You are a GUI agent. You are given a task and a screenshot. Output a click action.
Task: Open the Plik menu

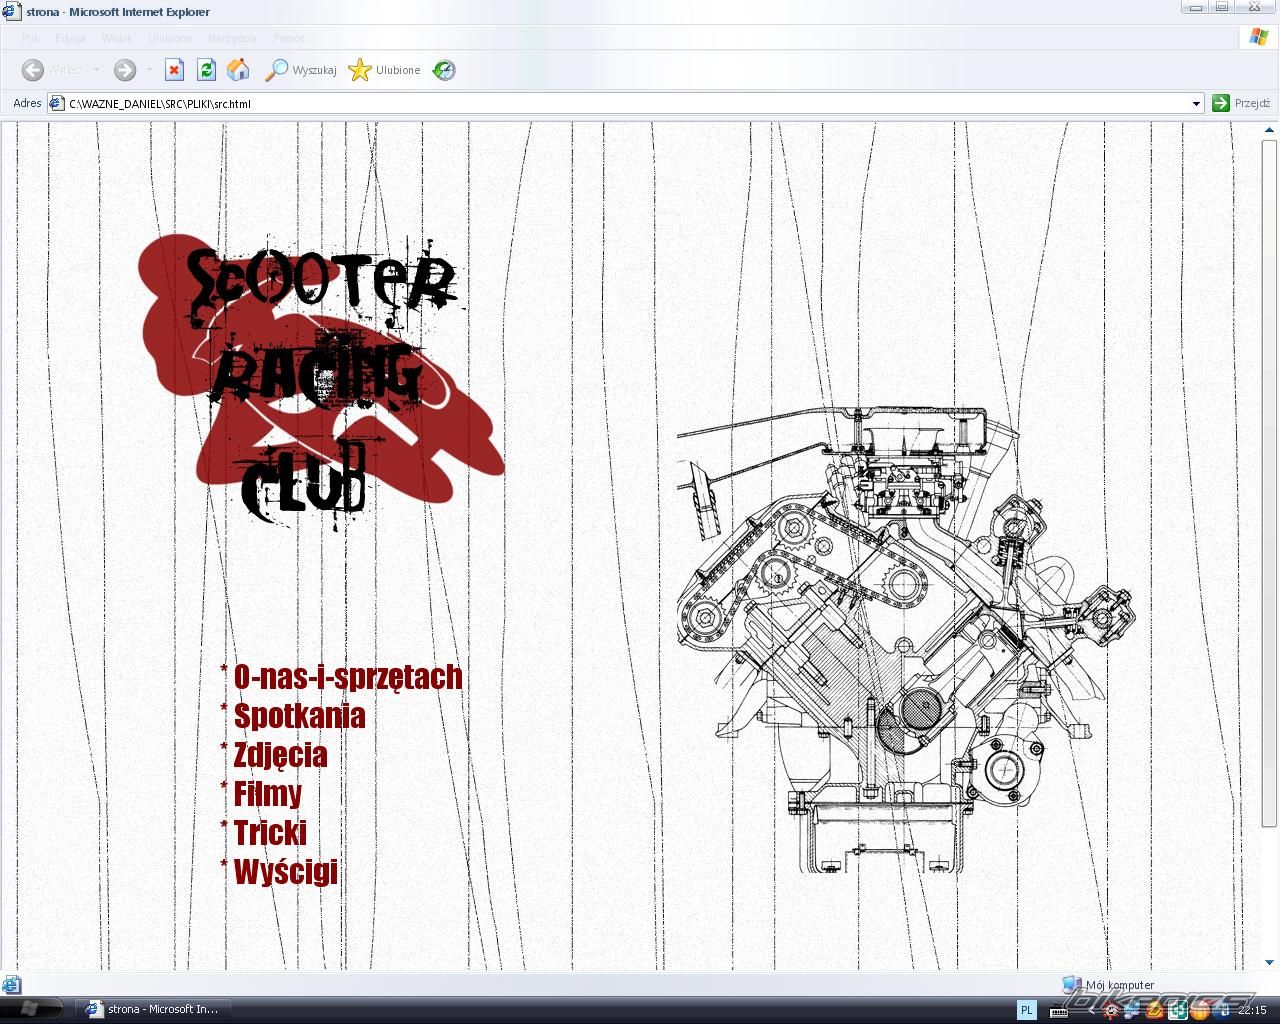[x=30, y=38]
